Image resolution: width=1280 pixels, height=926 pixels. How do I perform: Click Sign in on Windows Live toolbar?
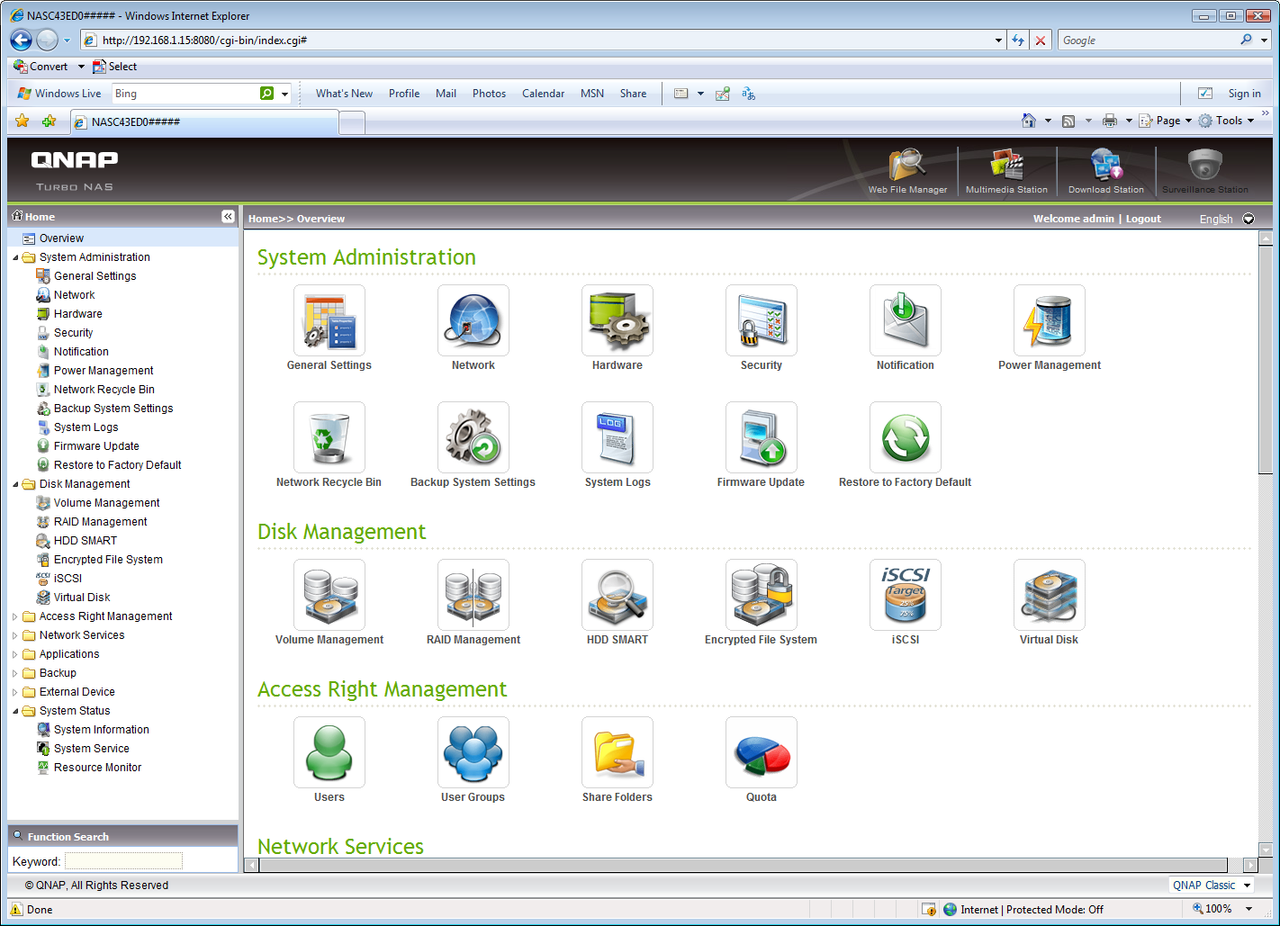click(1244, 93)
